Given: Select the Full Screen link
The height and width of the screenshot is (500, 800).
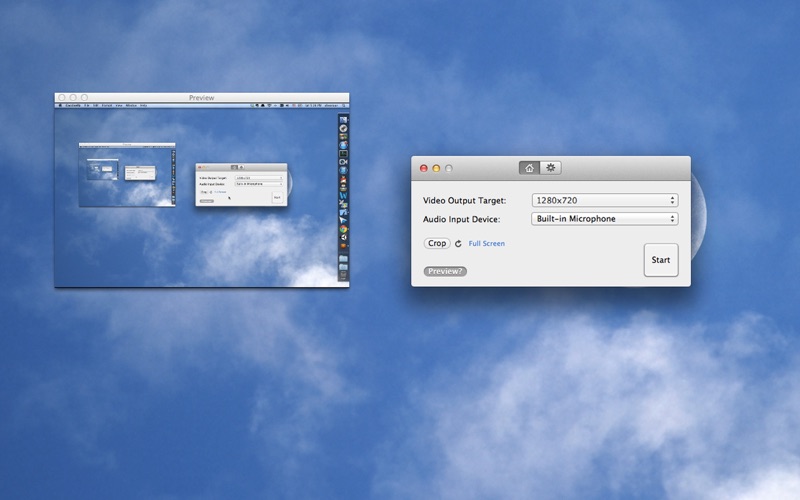Looking at the screenshot, I should pos(487,244).
